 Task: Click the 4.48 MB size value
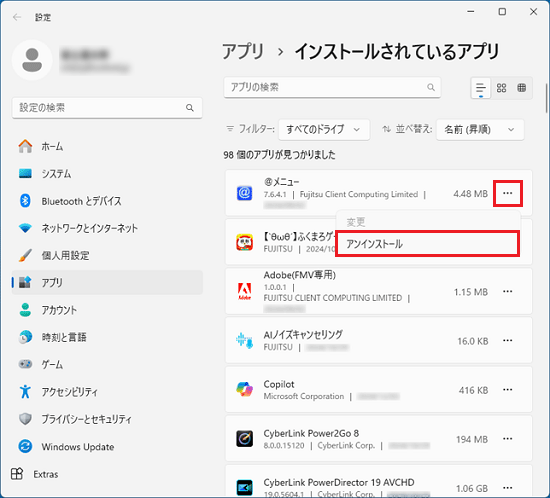(470, 194)
